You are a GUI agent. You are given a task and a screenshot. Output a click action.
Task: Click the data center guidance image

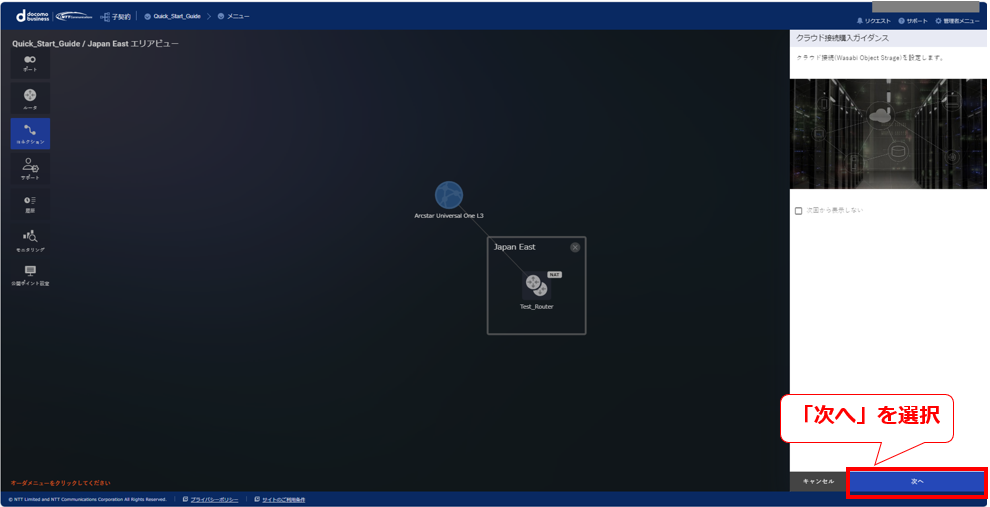tap(888, 133)
